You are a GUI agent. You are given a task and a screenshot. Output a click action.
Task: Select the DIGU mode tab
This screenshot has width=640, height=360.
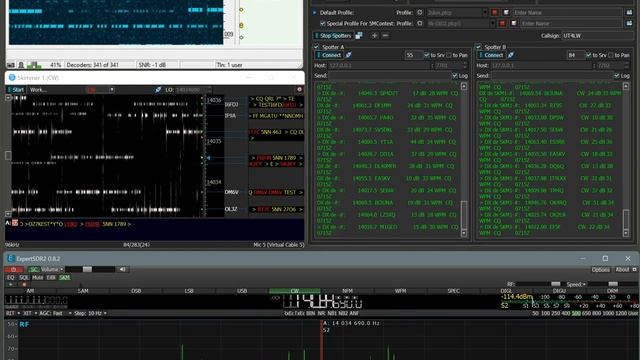click(559, 291)
